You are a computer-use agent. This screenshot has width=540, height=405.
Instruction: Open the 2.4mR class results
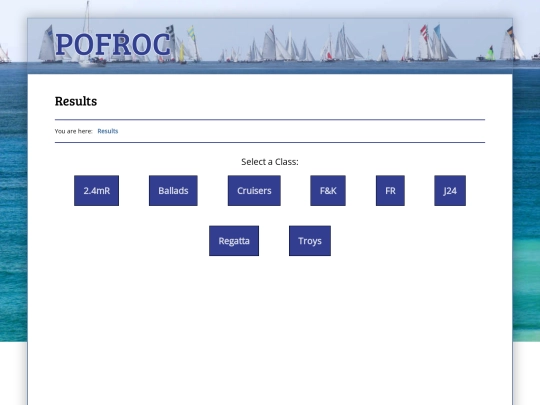pos(96,190)
